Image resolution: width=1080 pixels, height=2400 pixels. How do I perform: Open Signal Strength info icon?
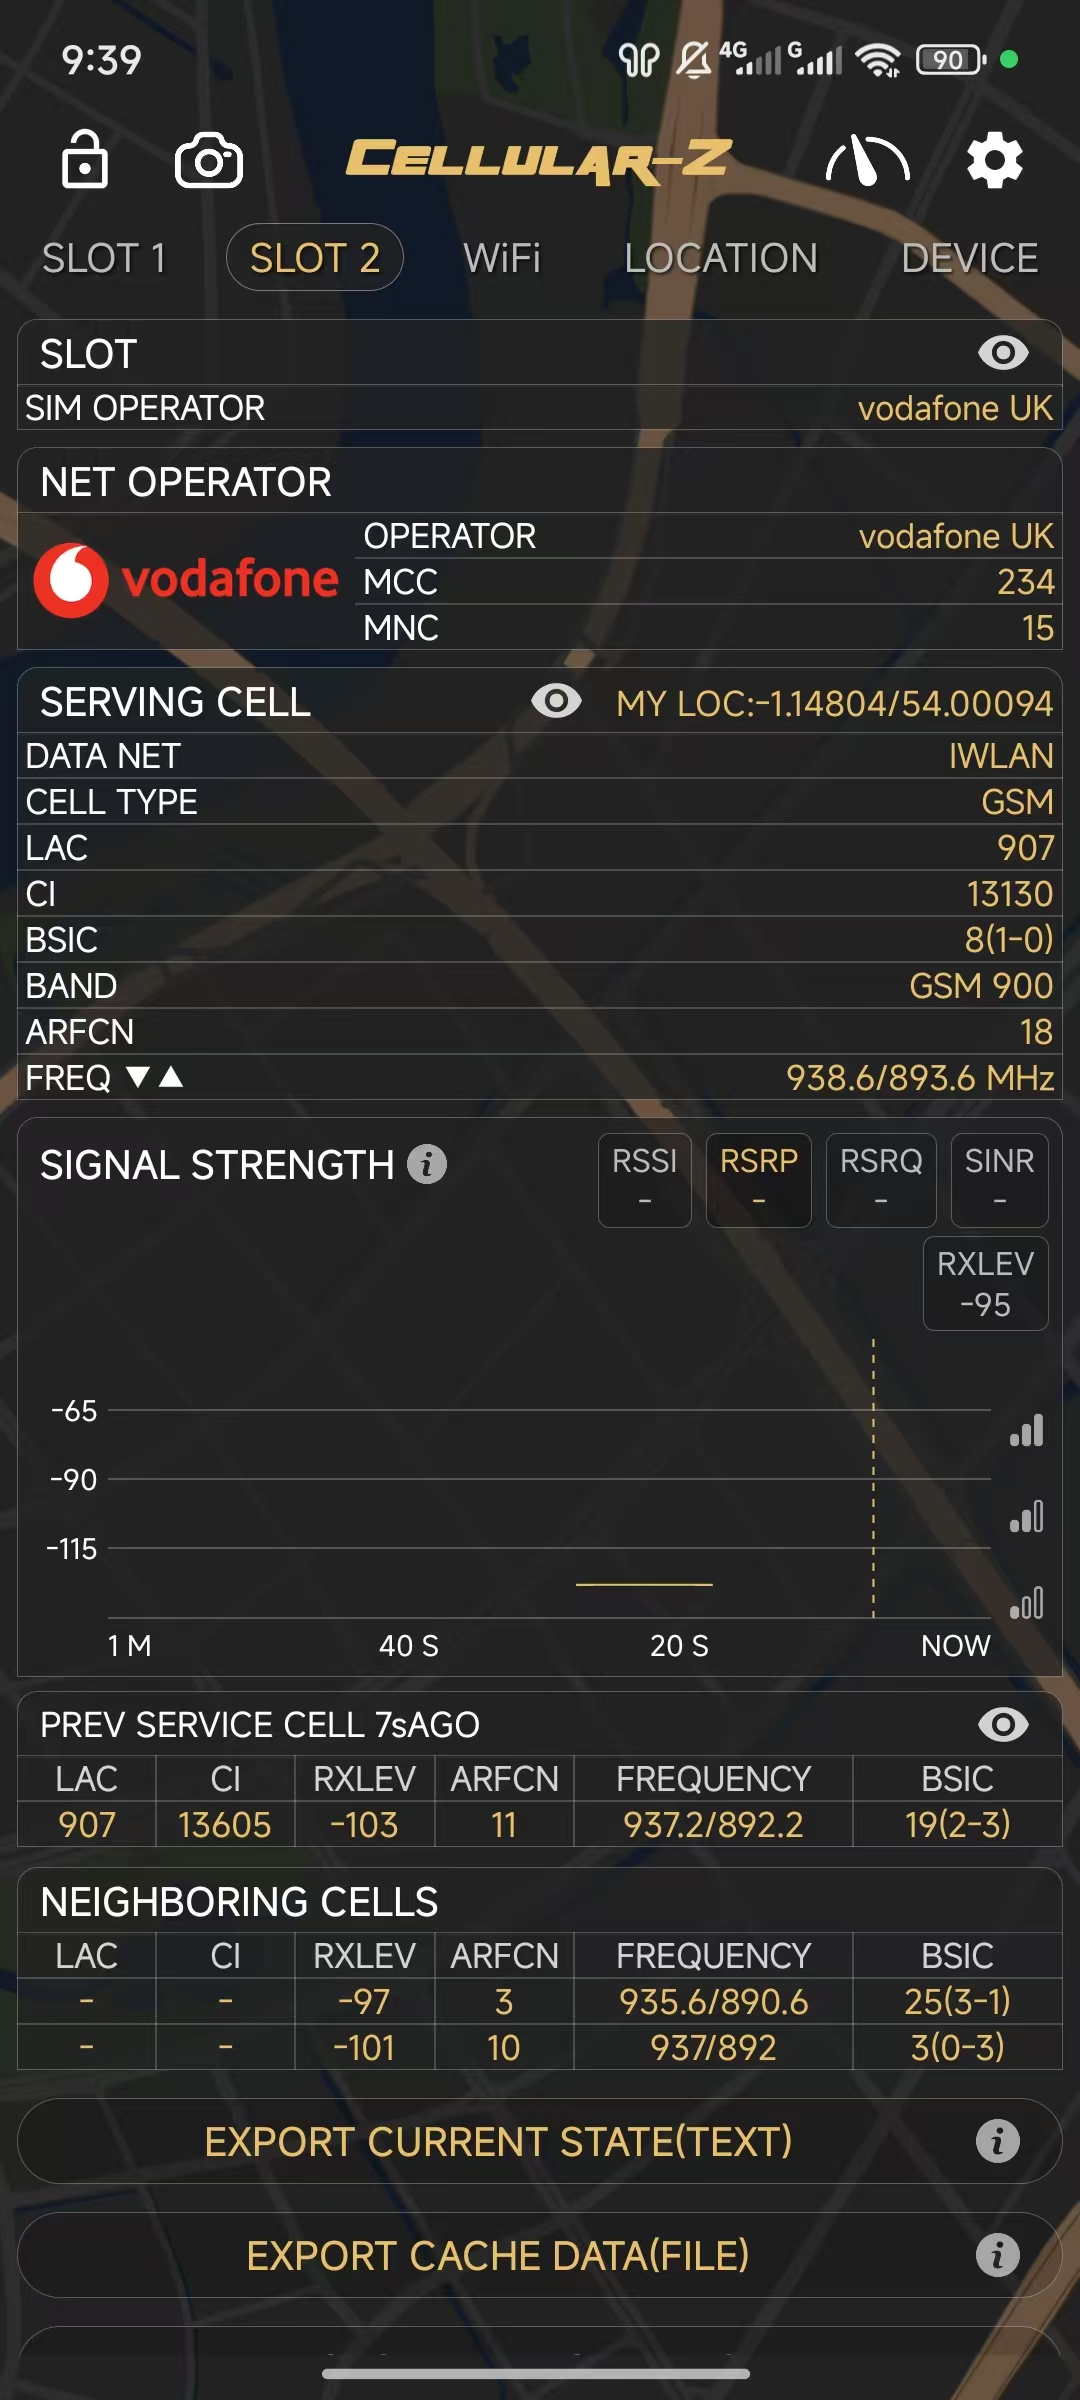point(427,1164)
